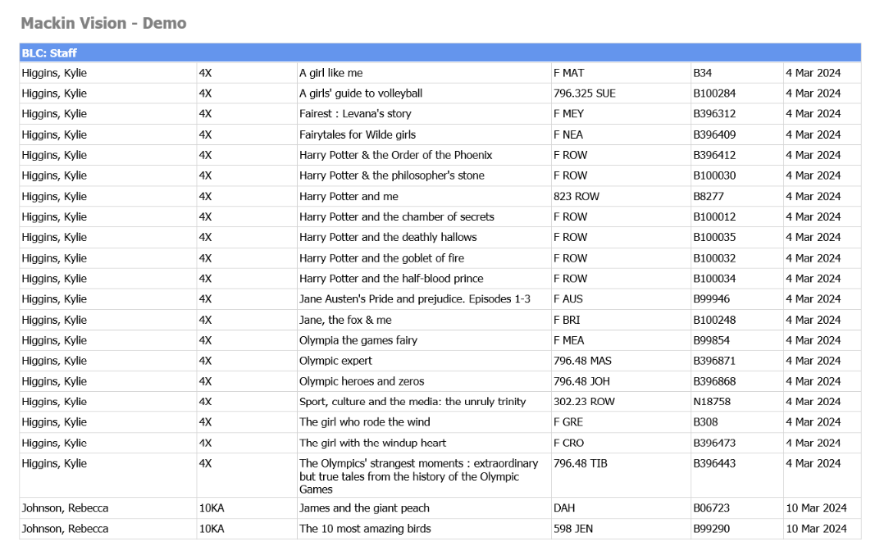Click 'Harry Potter and the half-blood prince'

point(391,279)
